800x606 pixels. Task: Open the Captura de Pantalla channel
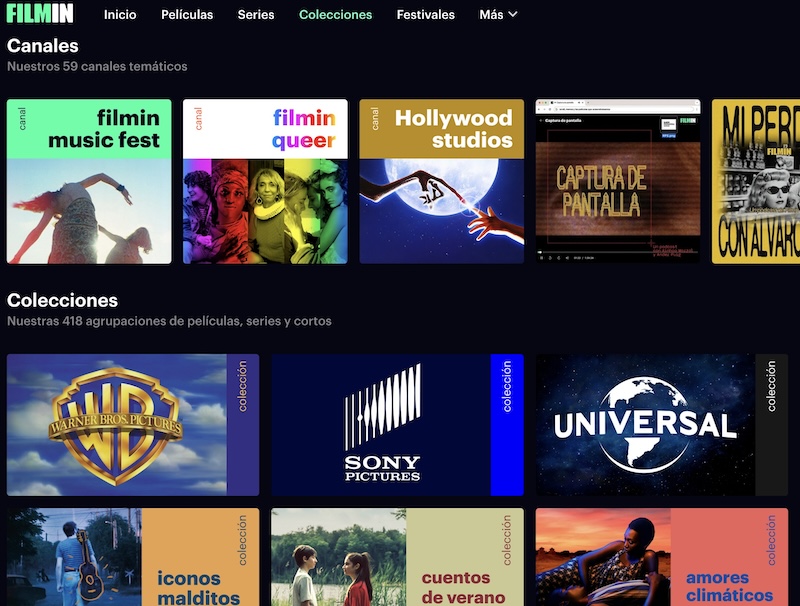point(618,181)
